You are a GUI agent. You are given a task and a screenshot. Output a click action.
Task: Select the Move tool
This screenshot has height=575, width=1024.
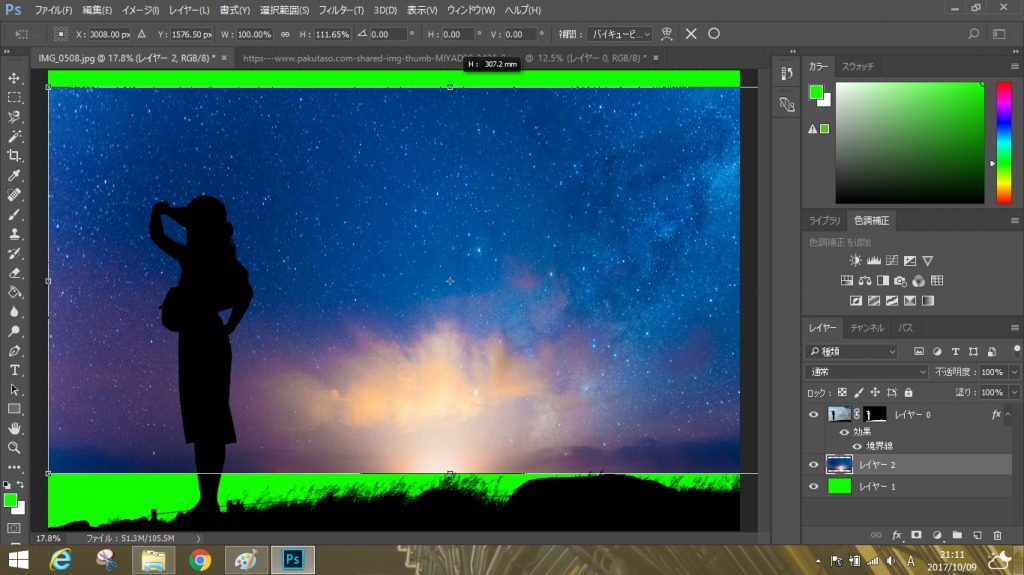[14, 78]
